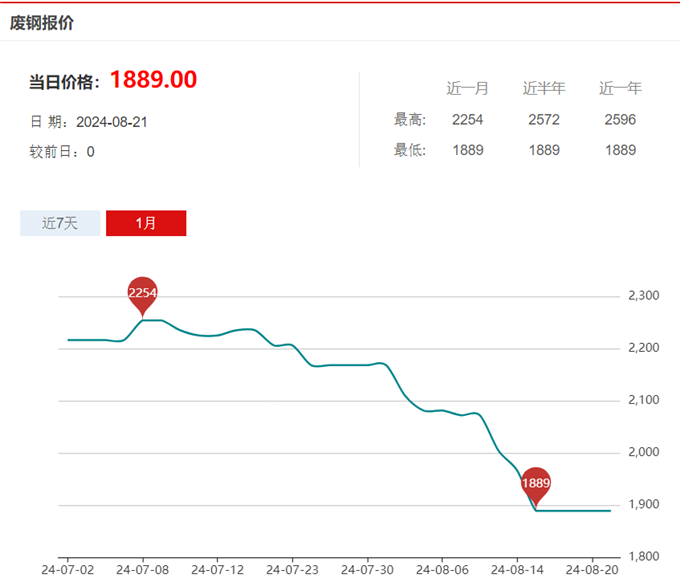
Task: Click the 2,300 y-axis label
Action: (x=643, y=296)
